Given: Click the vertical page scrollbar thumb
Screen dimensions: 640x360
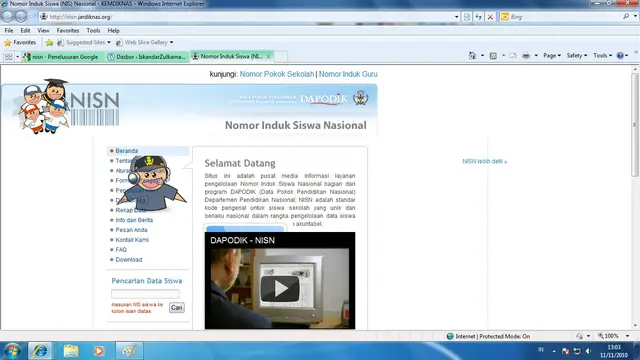Looking at the screenshot, I should tap(635, 125).
